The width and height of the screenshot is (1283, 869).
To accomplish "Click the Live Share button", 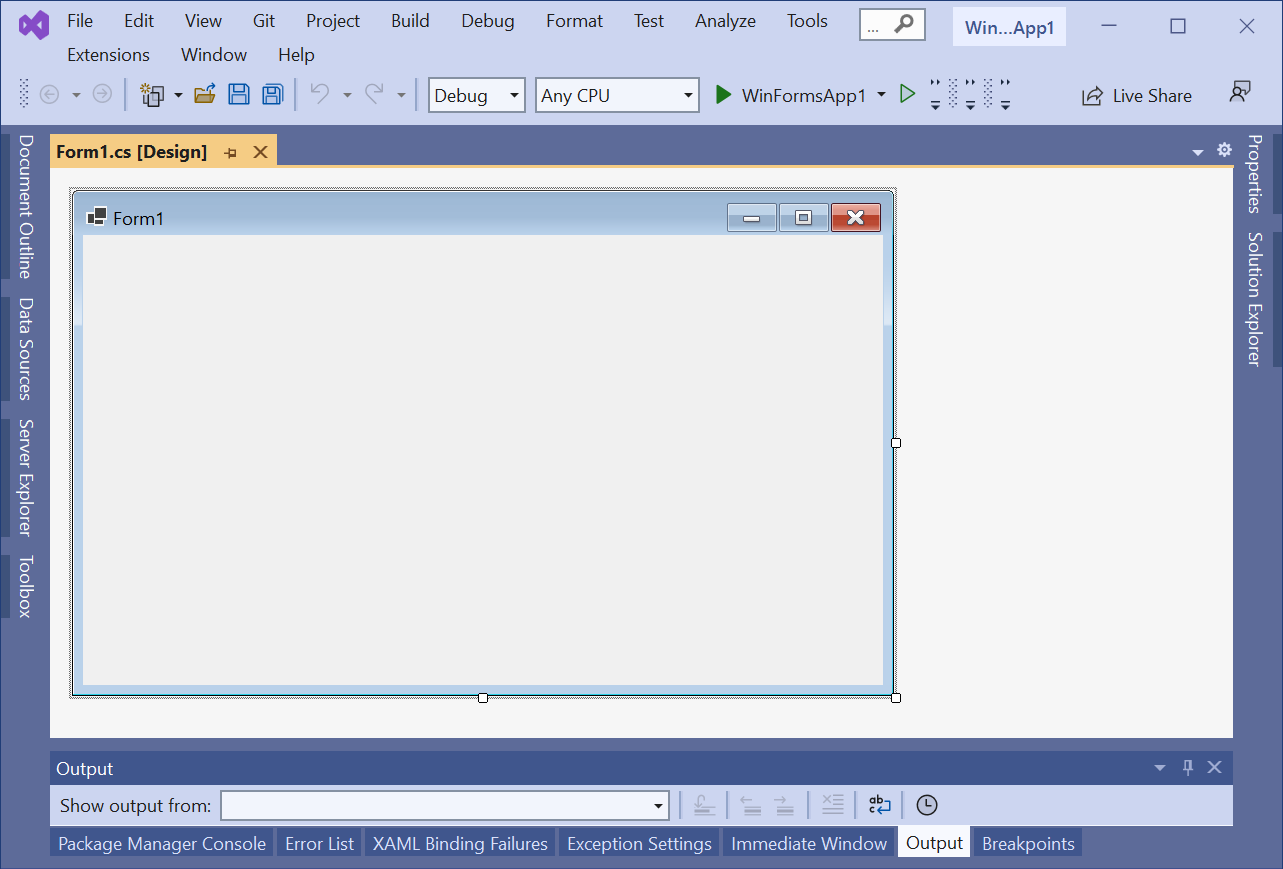I will (x=1137, y=96).
